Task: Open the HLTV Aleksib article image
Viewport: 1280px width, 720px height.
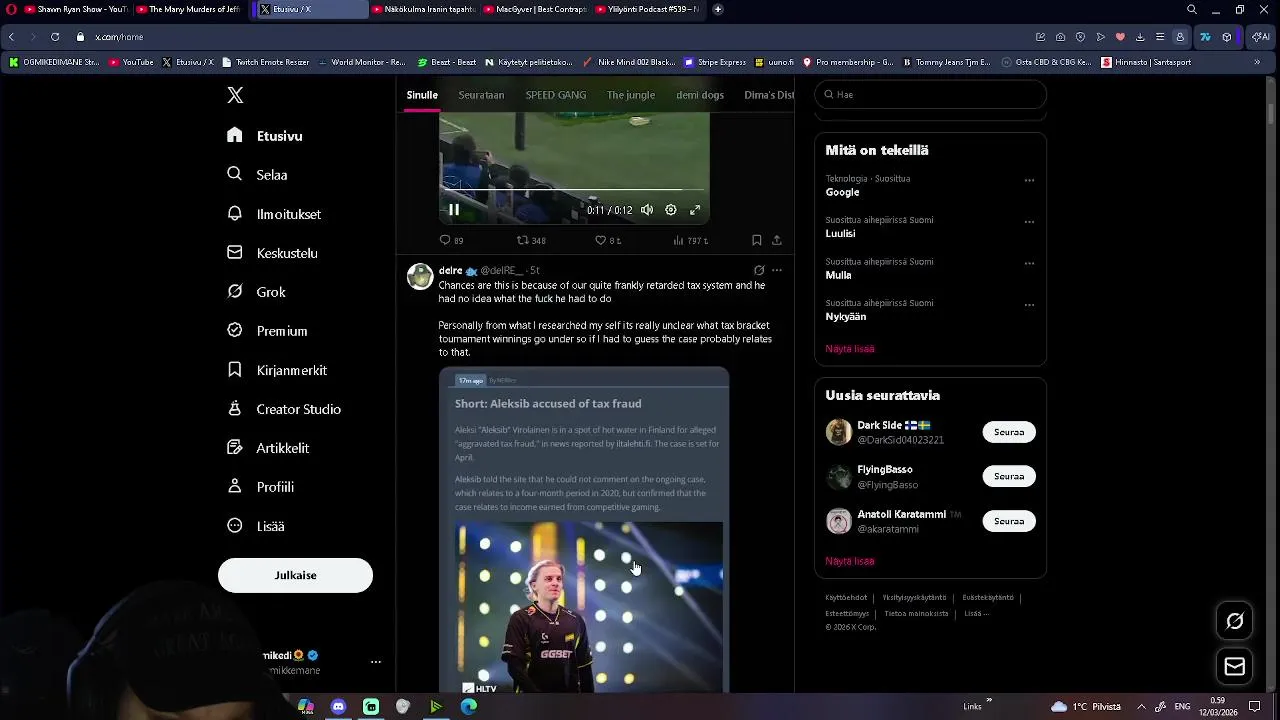Action: 589,607
